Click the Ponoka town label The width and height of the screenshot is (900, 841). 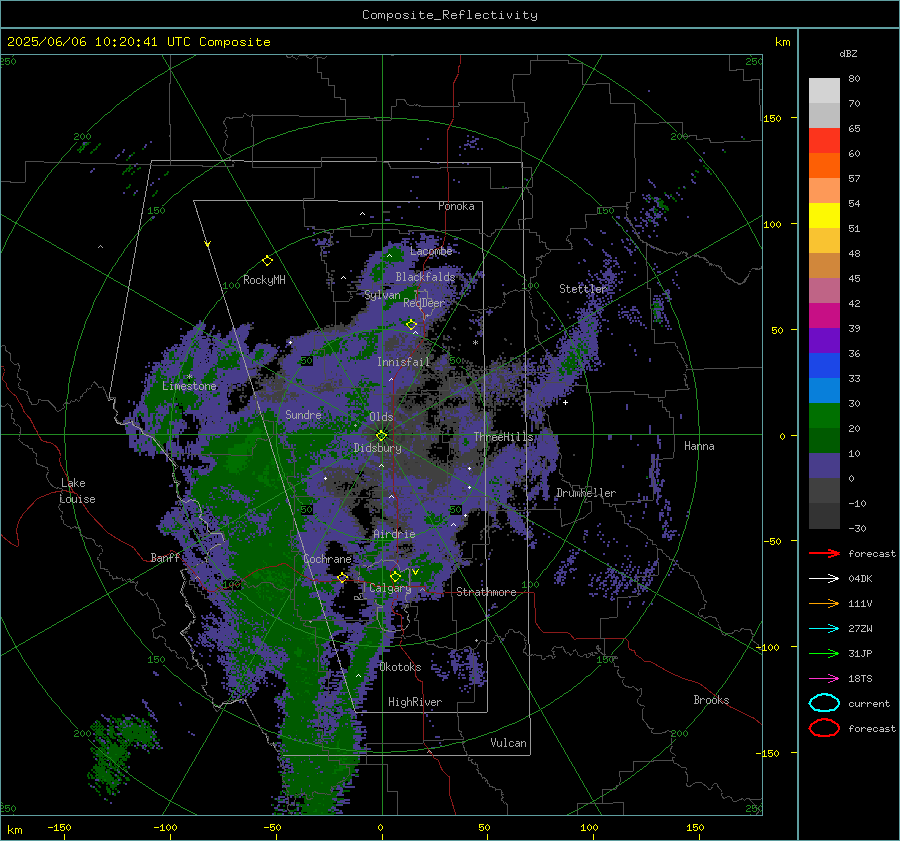click(x=456, y=206)
